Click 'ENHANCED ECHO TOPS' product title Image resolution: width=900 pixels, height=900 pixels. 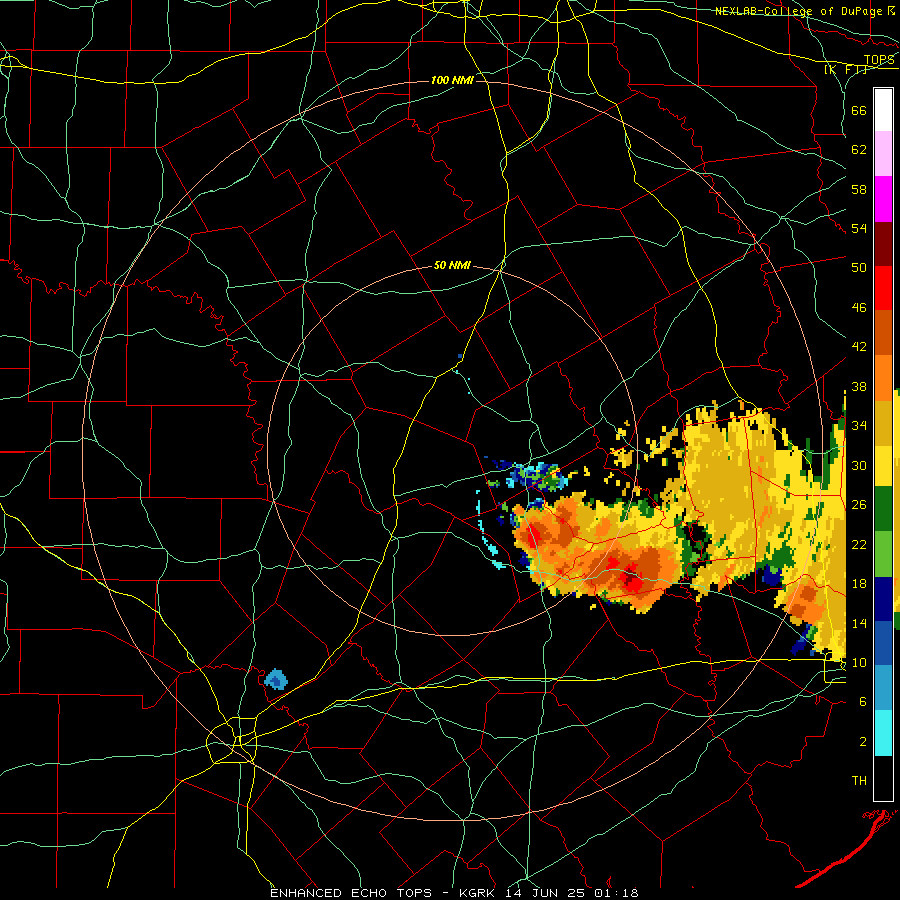pos(351,893)
